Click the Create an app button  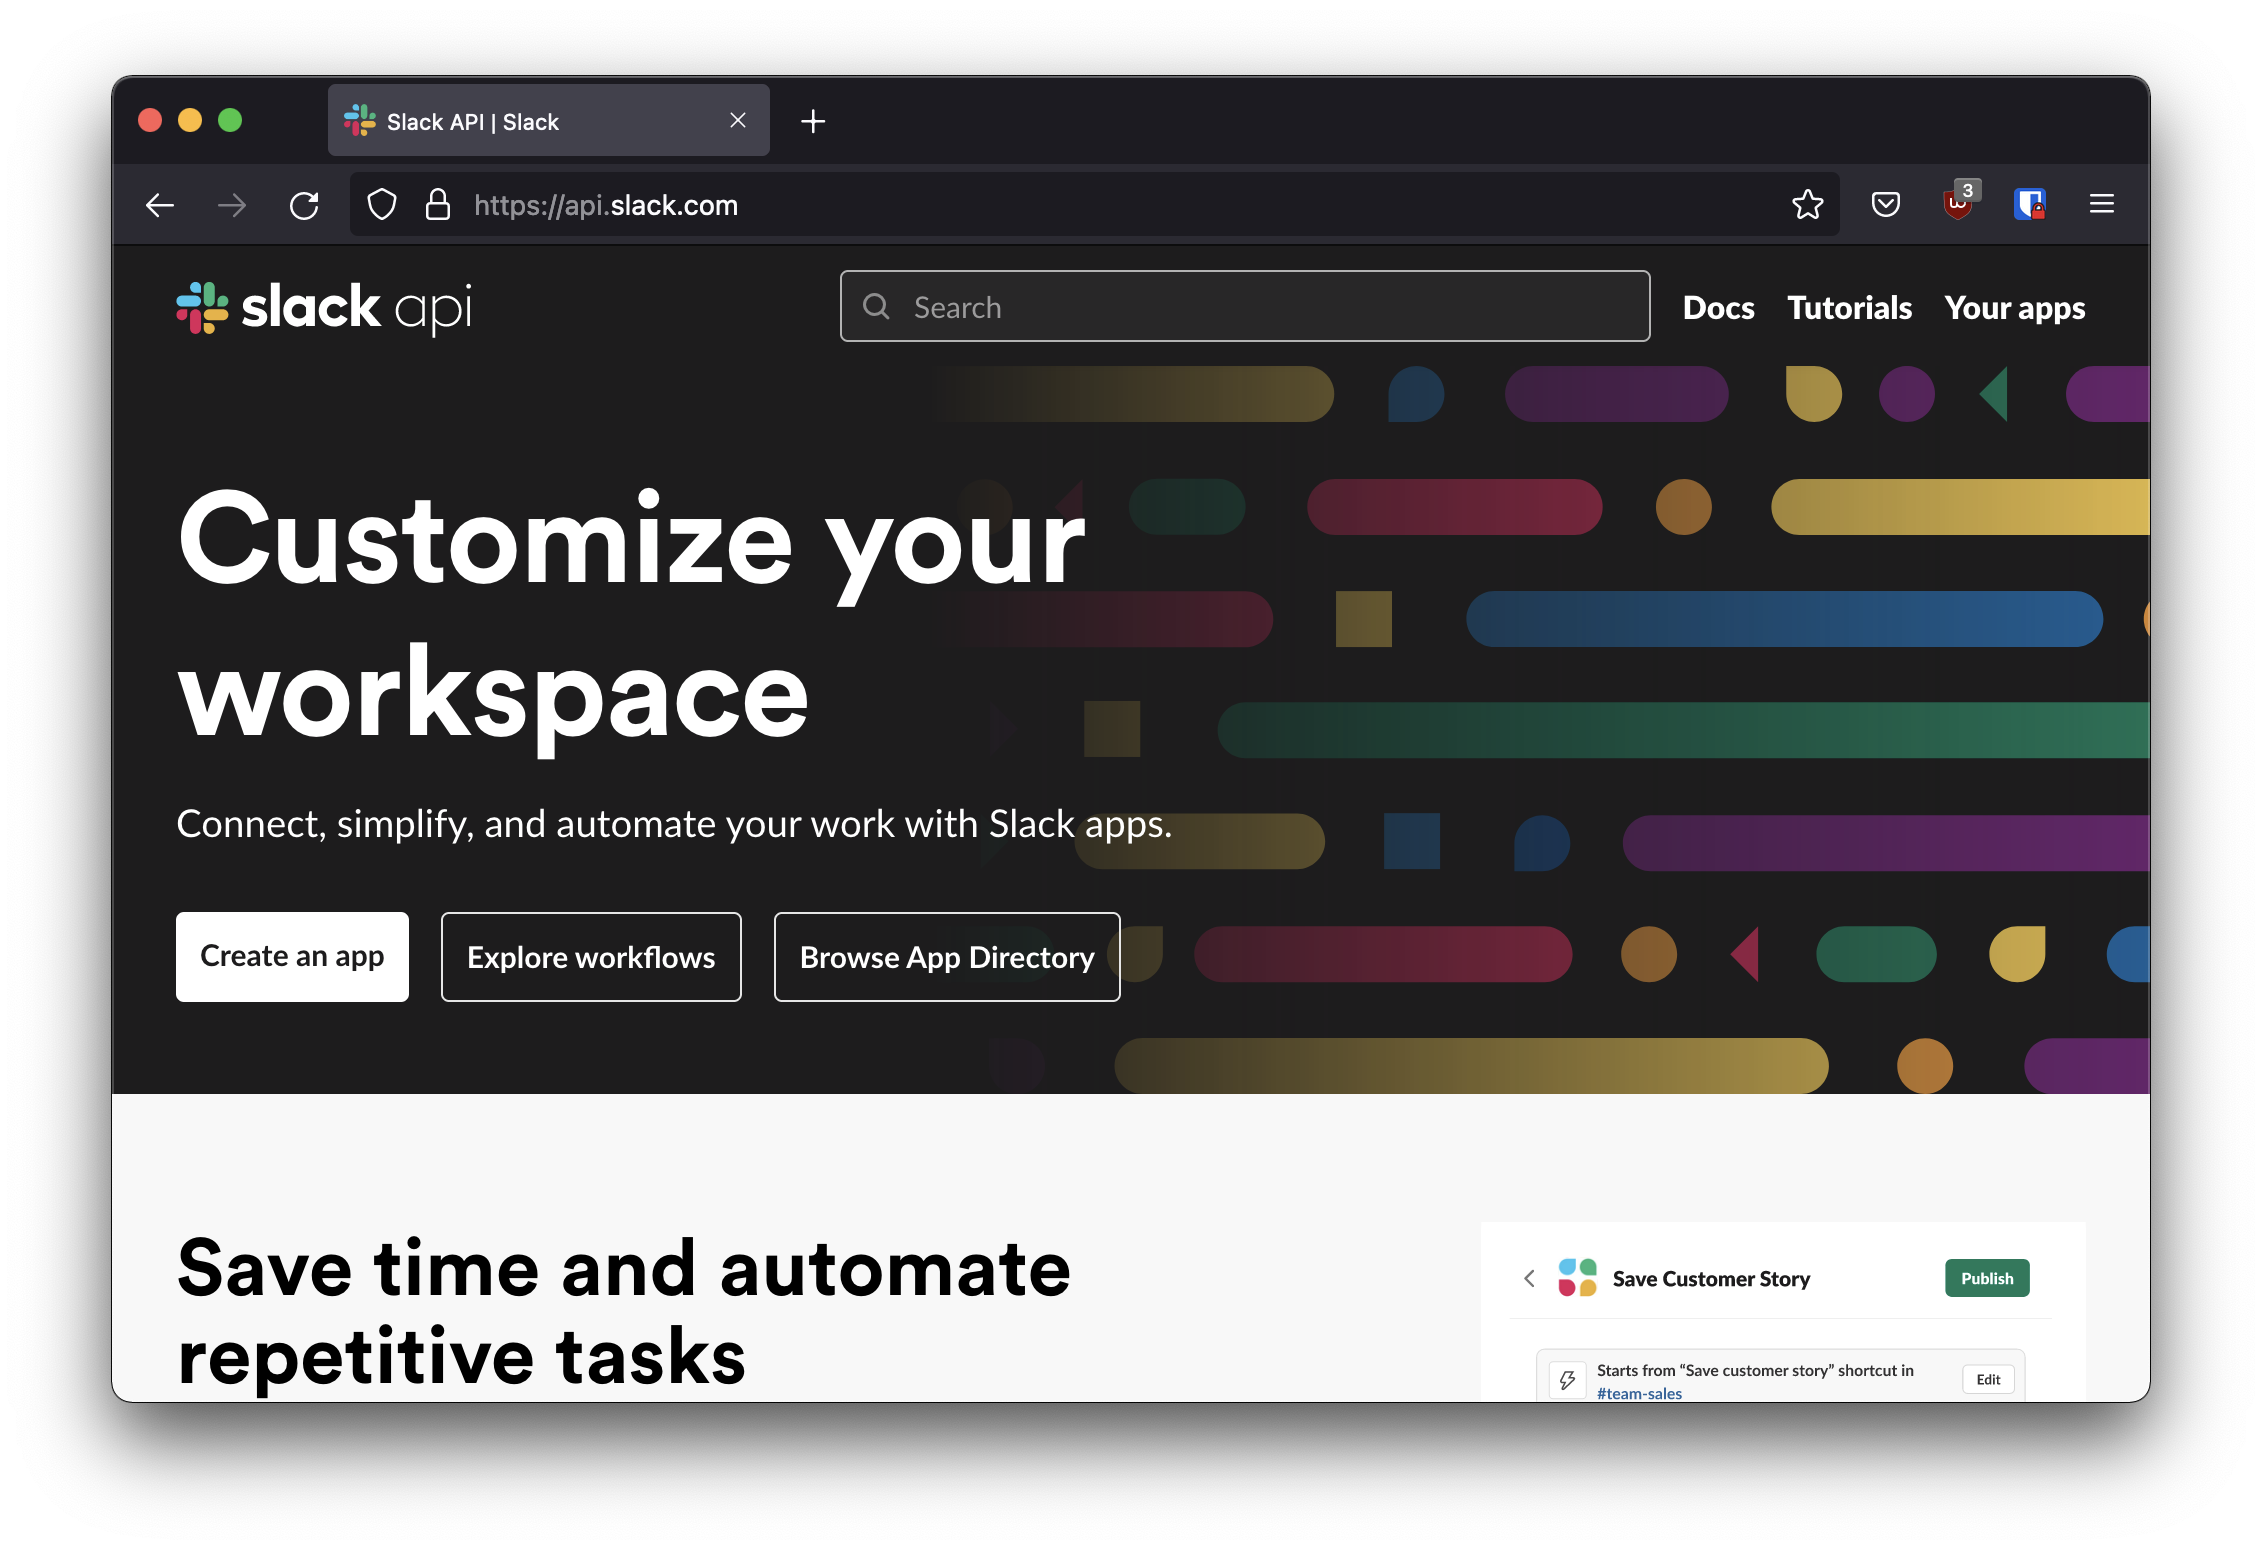pos(292,956)
